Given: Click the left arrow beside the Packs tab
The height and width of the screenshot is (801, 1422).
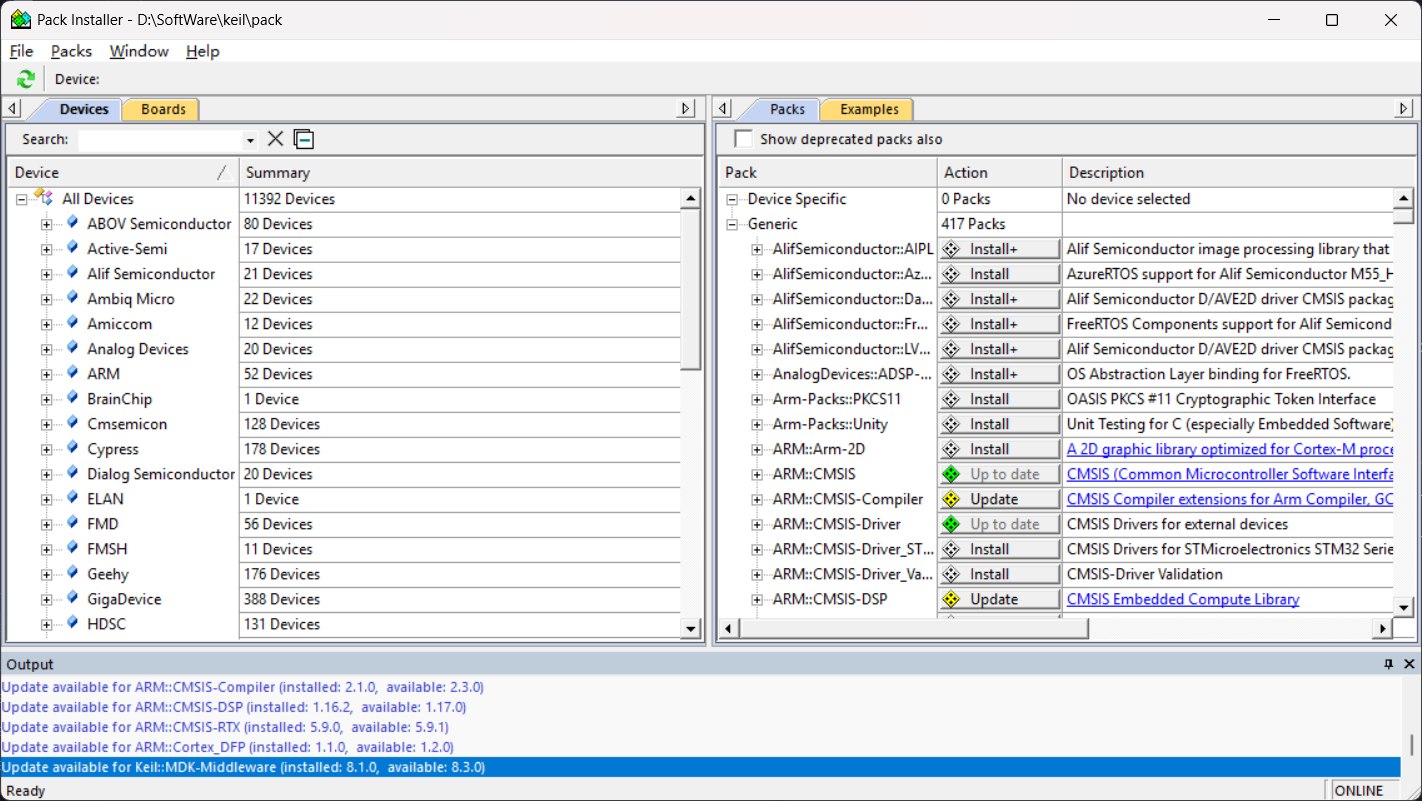Looking at the screenshot, I should coord(724,109).
